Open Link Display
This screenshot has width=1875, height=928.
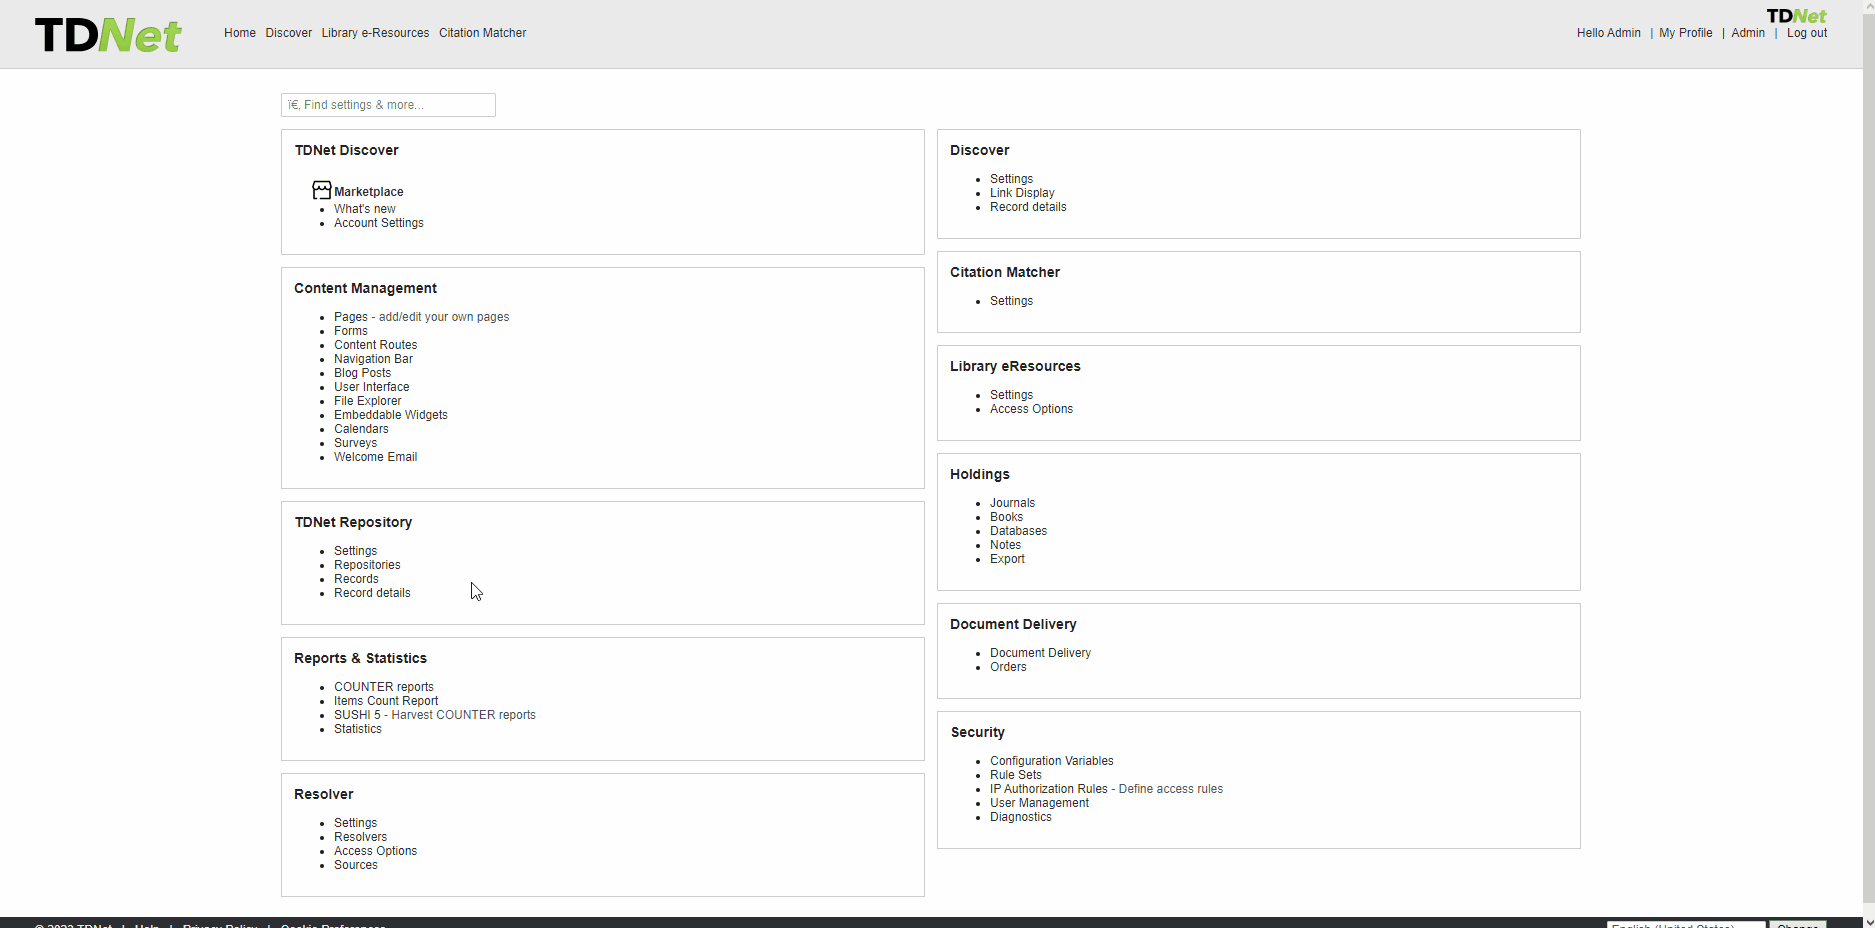pos(1022,193)
